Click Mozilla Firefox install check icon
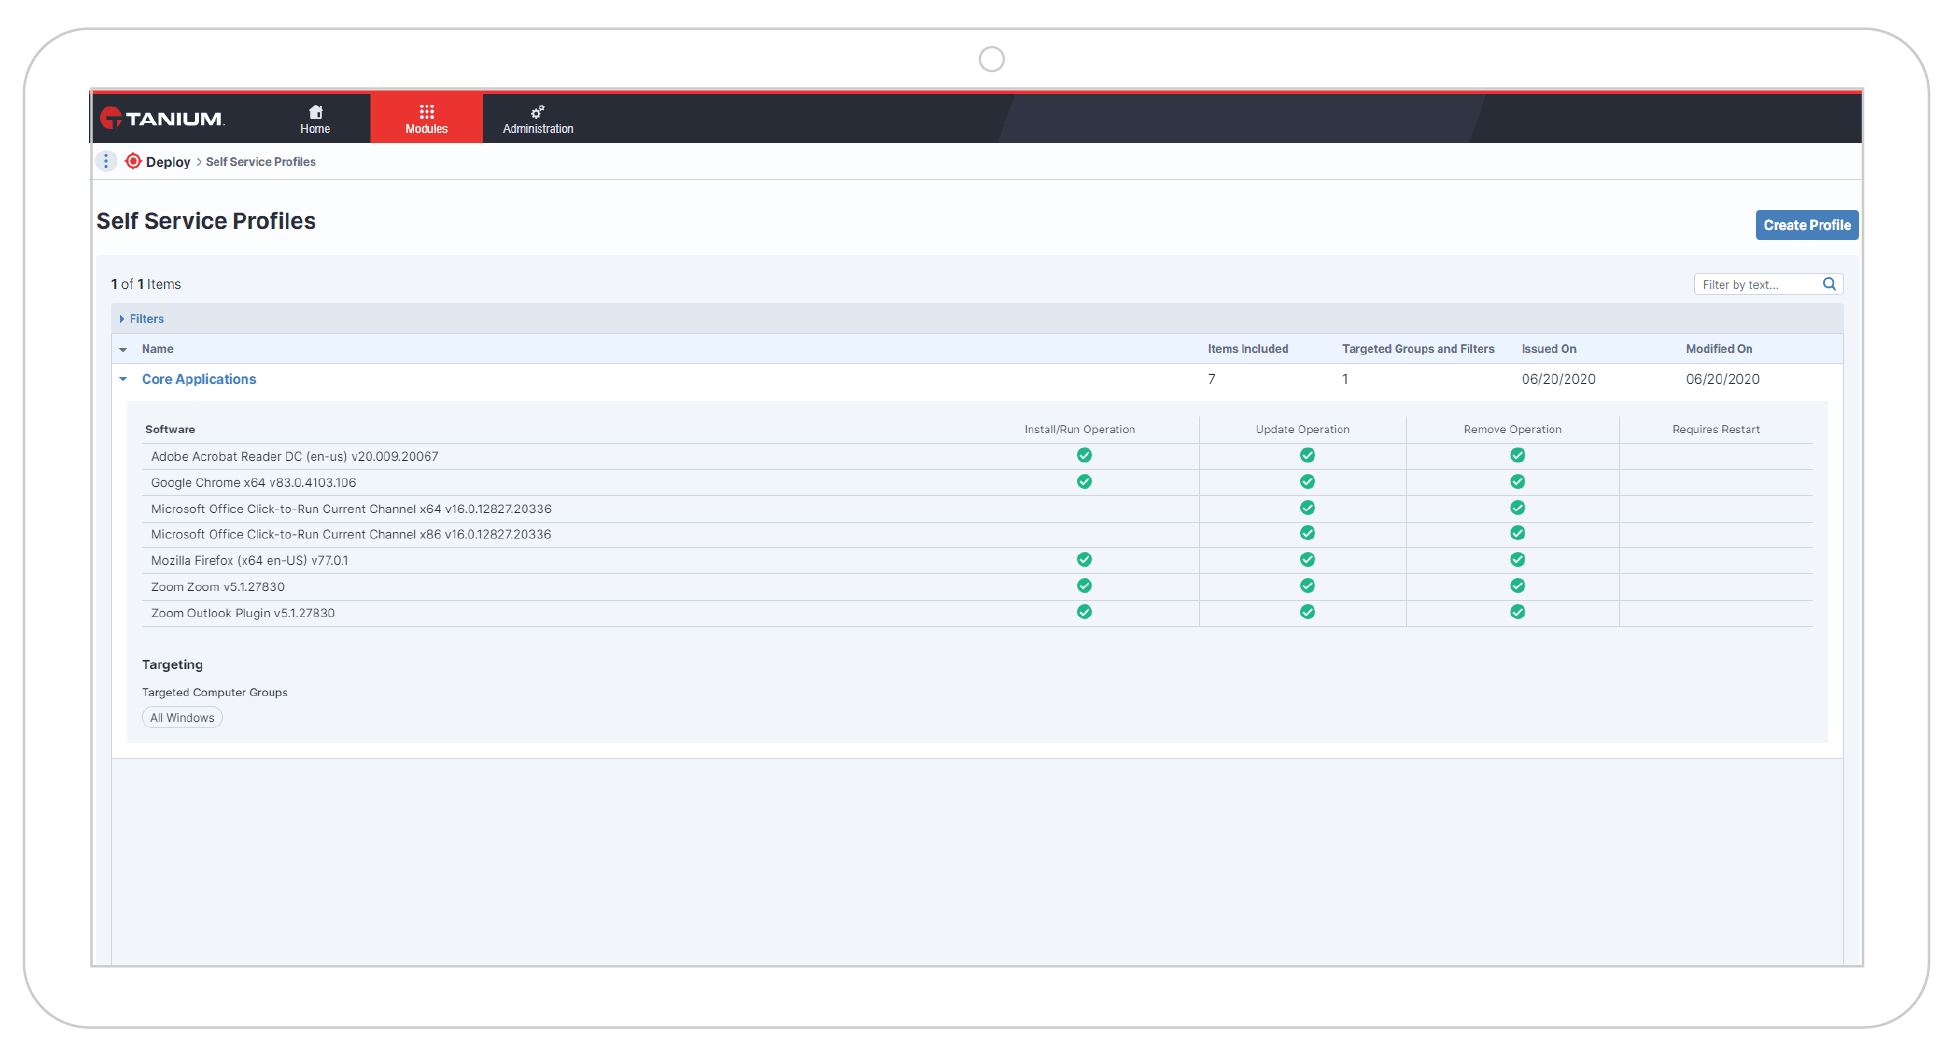This screenshot has height=1050, width=1951. tap(1084, 560)
